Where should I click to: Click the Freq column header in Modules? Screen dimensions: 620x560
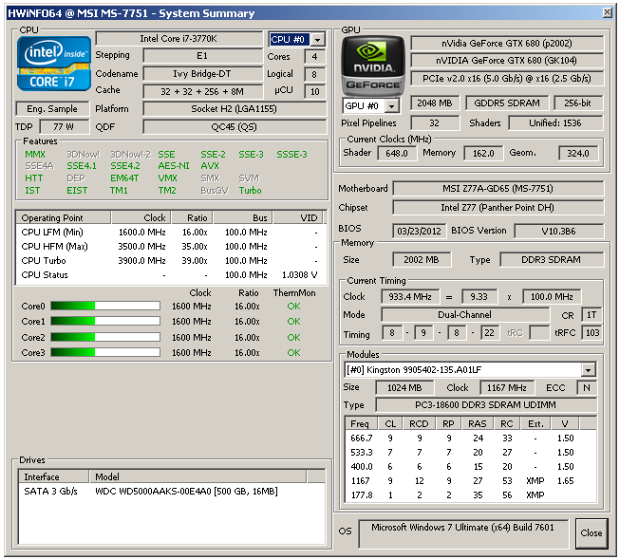coord(361,424)
